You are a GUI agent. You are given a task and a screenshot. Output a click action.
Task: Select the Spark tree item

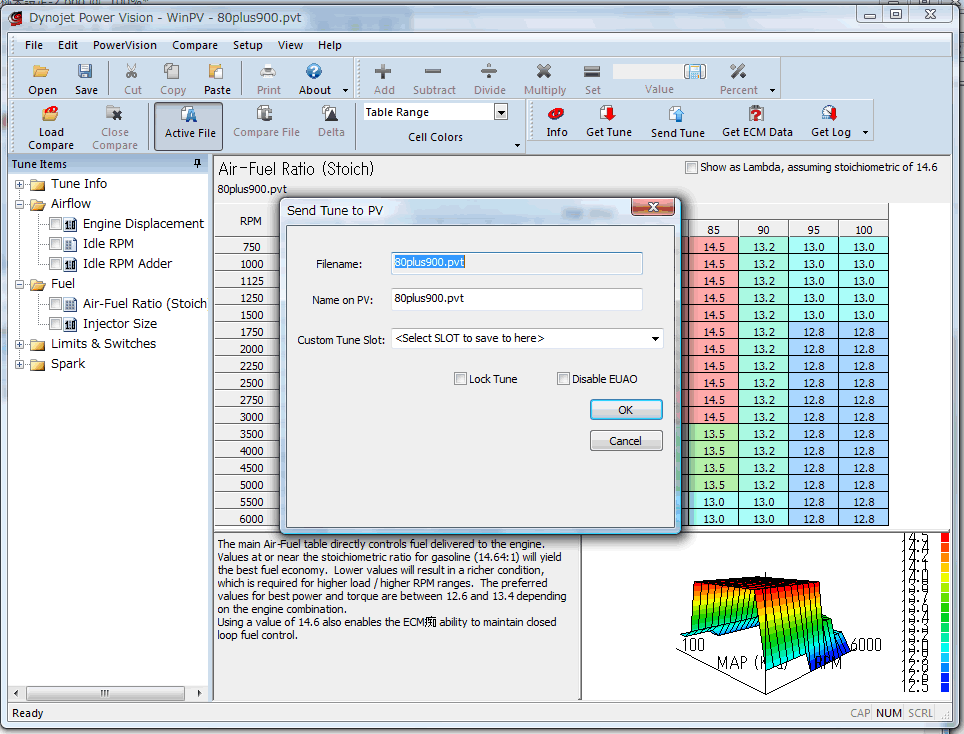68,363
